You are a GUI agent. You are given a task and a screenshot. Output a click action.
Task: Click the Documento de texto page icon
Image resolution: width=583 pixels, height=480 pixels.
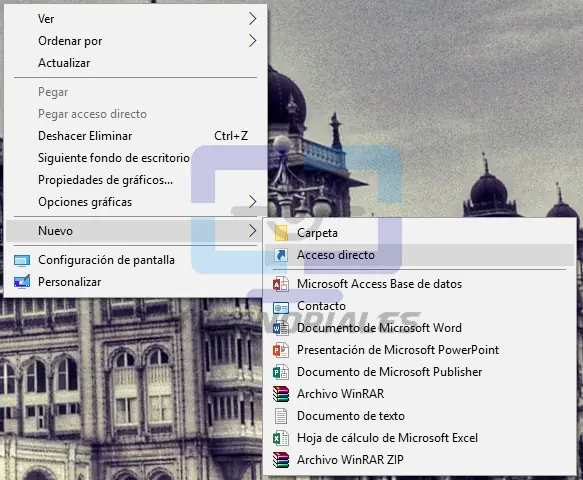[281, 416]
